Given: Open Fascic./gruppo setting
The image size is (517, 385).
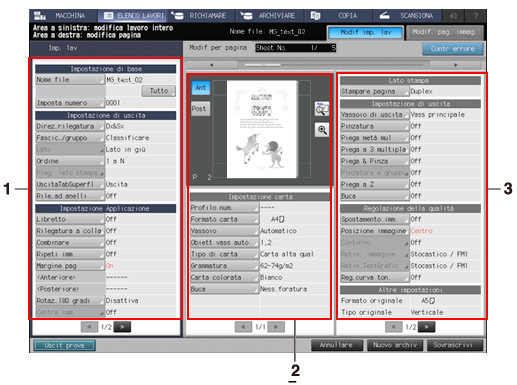Looking at the screenshot, I should [70, 138].
